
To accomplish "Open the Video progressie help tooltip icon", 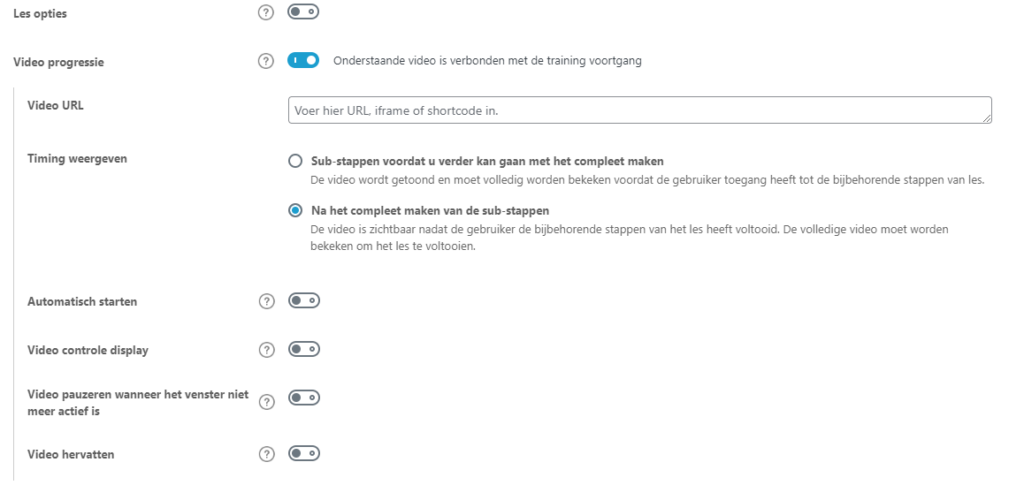I will [265, 61].
